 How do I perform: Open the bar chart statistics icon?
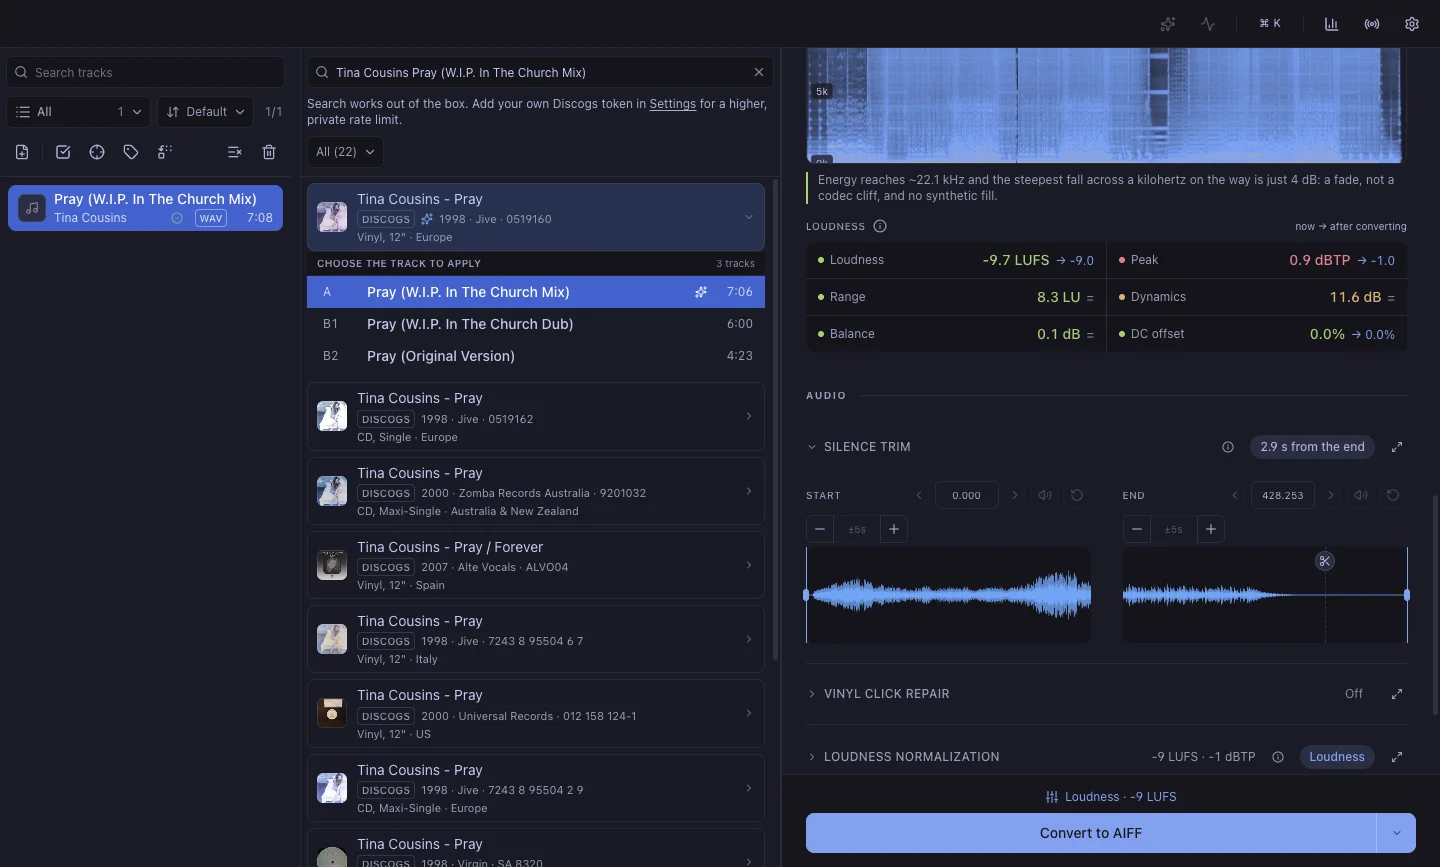coord(1331,24)
